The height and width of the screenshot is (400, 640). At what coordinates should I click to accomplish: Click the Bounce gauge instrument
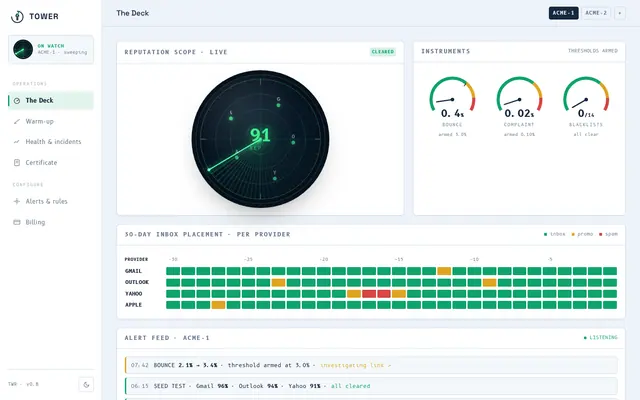click(452, 107)
